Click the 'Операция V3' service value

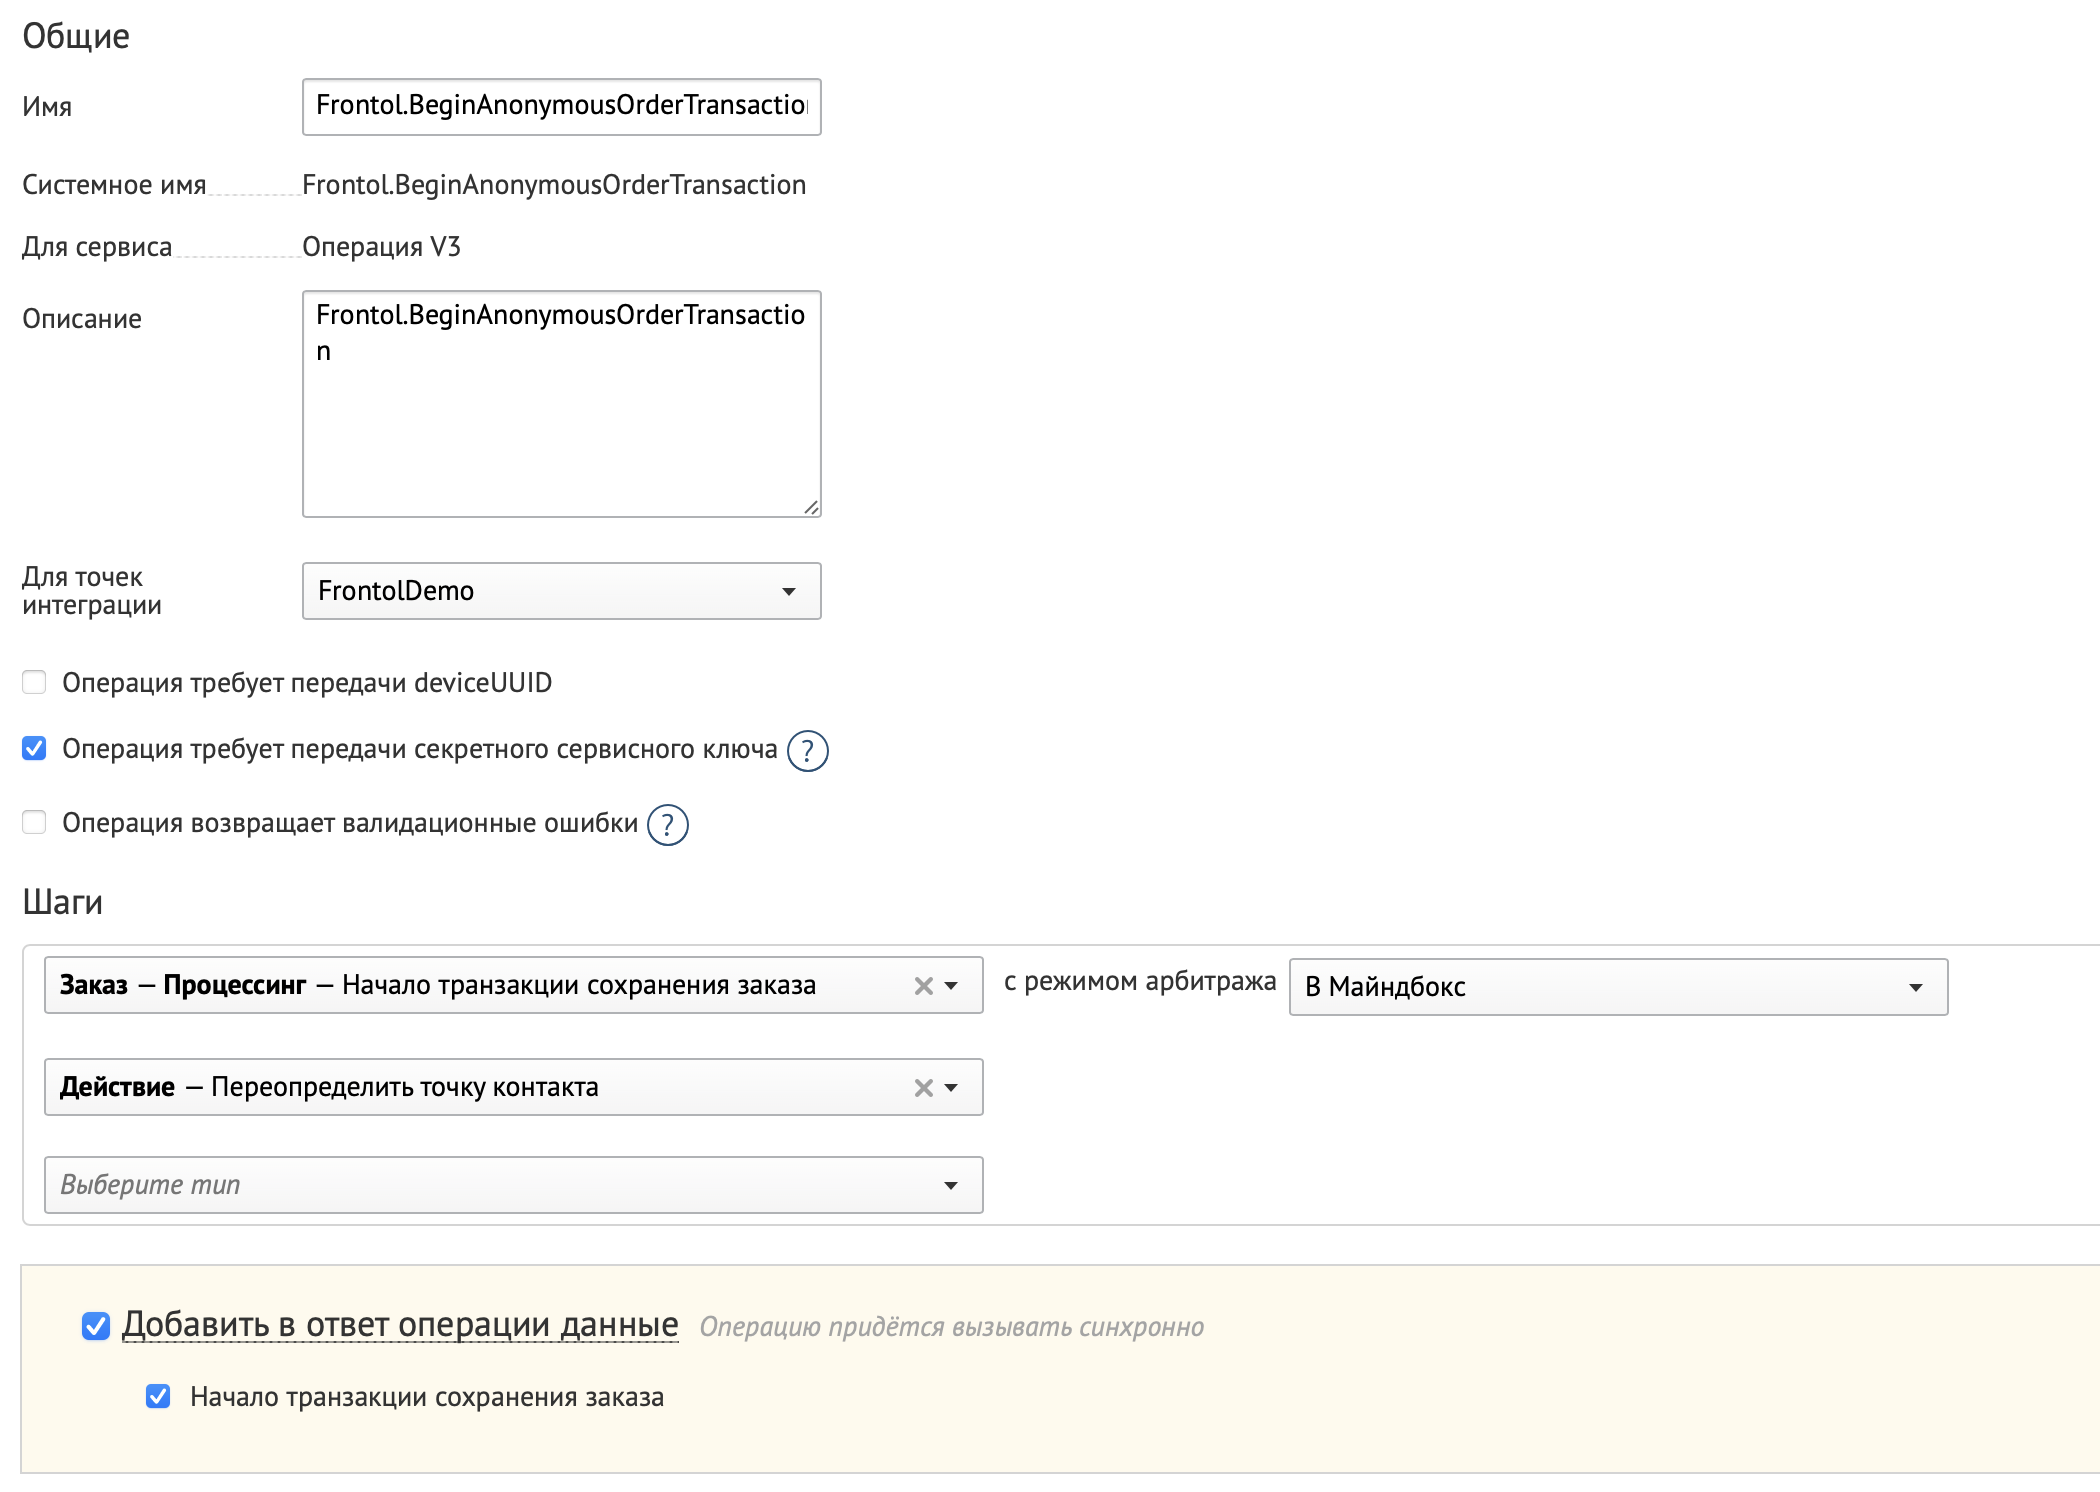tap(381, 247)
